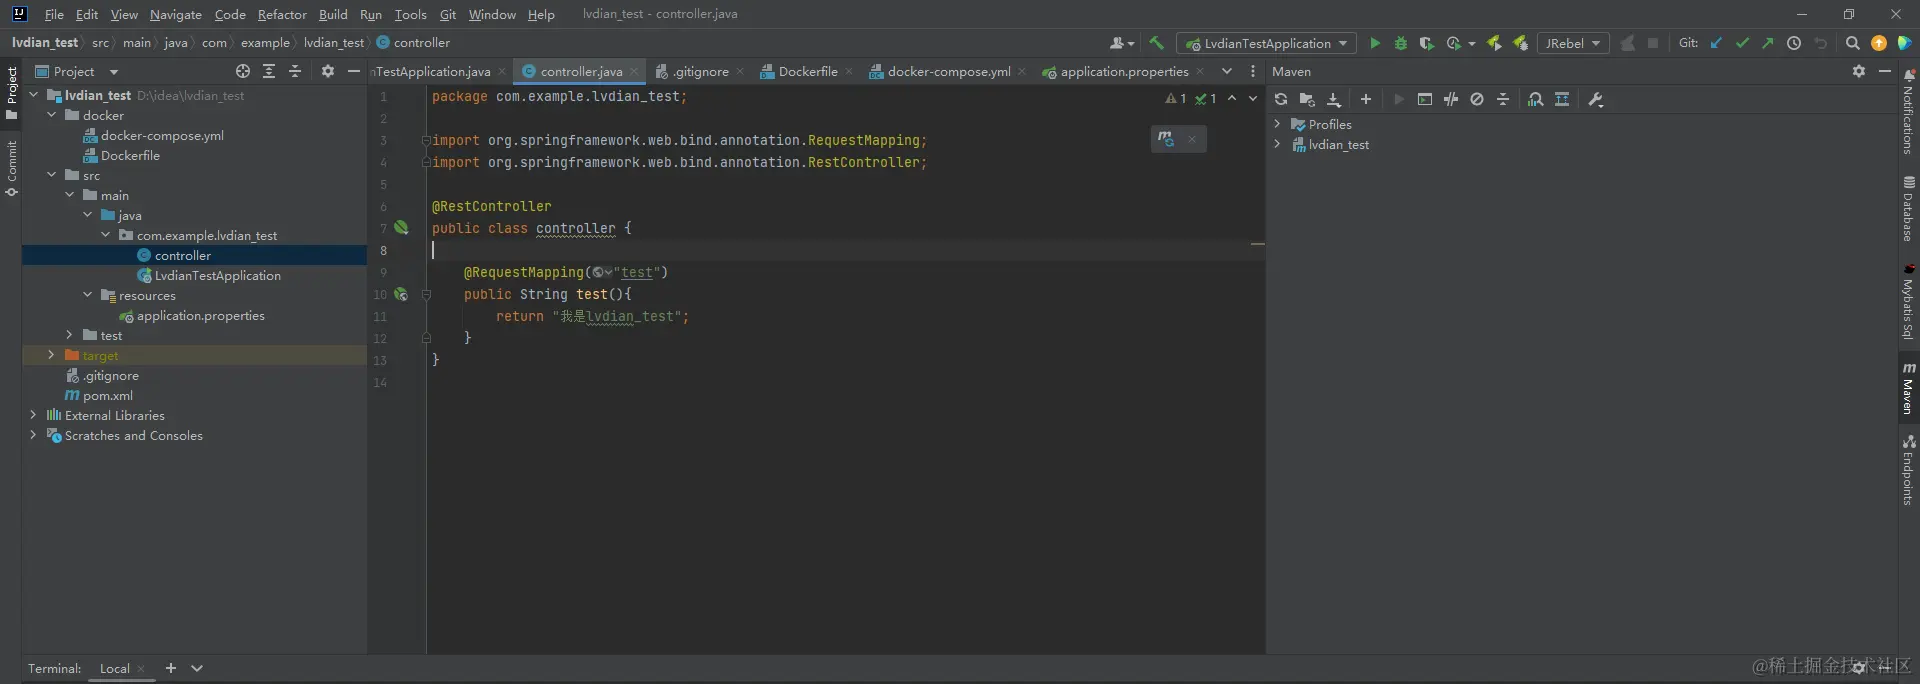
Task: Select docker-compose.yml in project tree
Action: [153, 135]
